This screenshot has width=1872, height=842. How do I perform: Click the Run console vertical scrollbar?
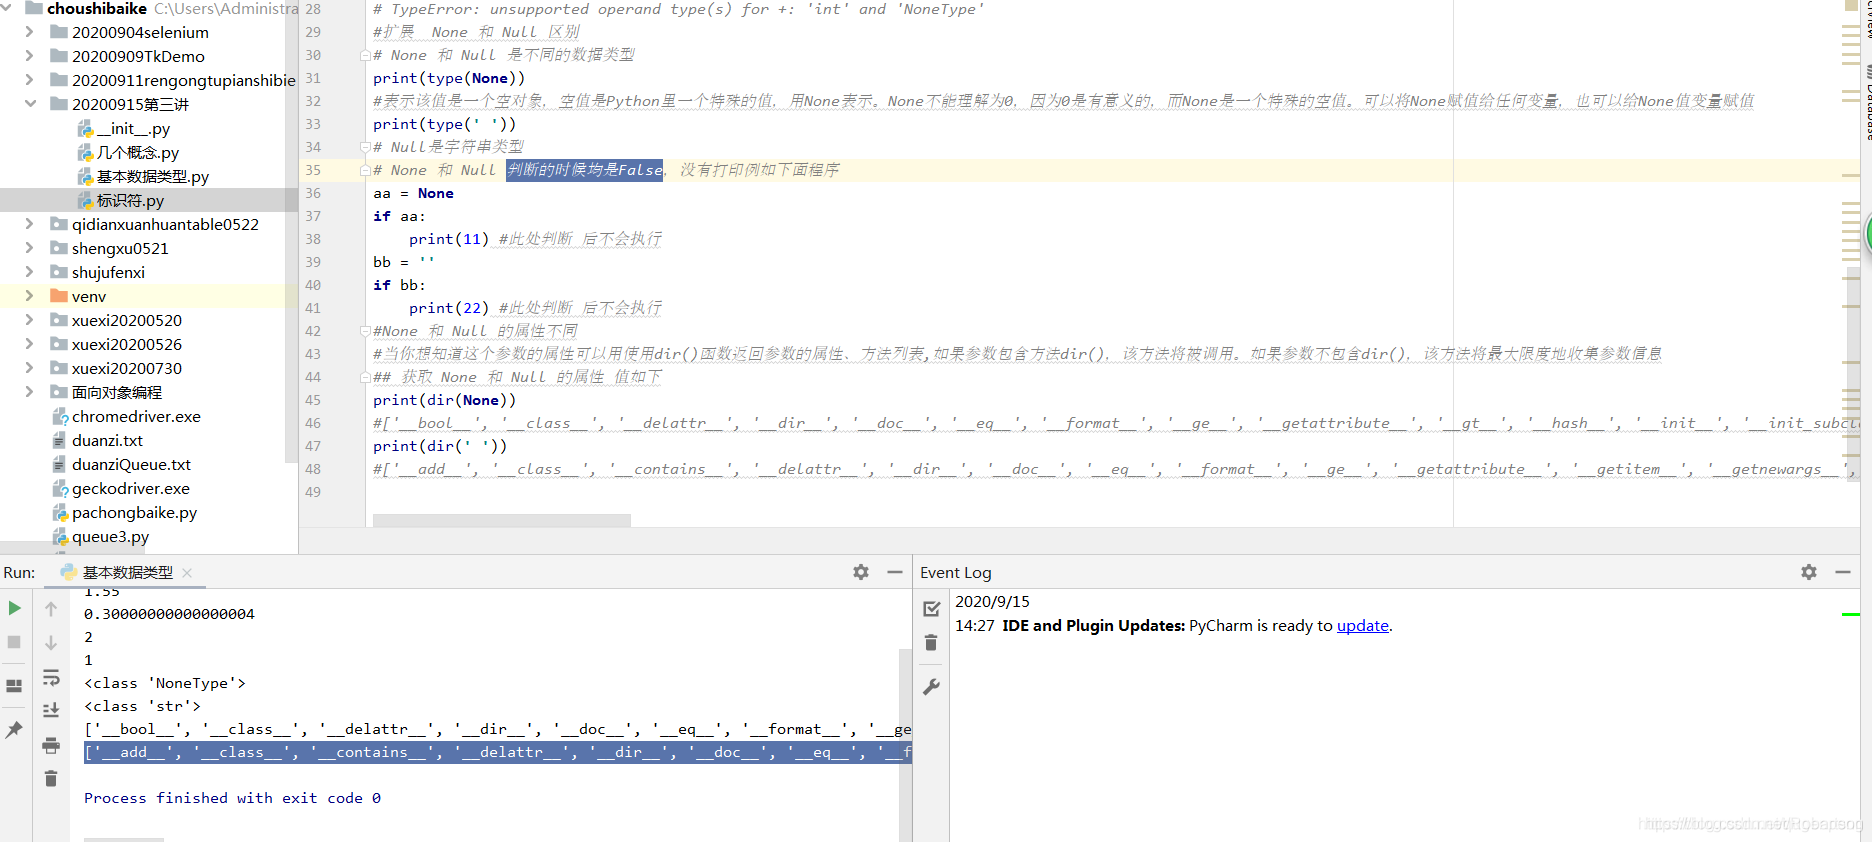tap(905, 745)
